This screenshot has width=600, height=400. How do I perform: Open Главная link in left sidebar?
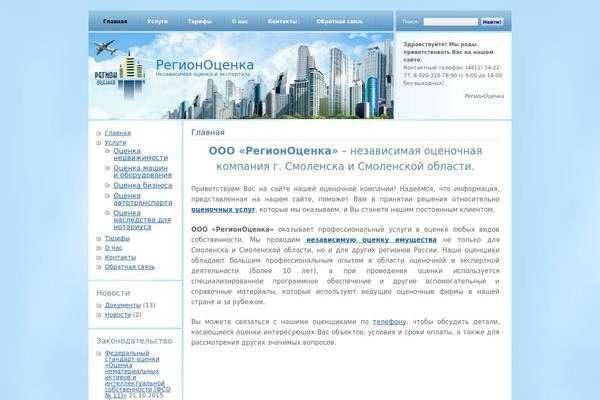pos(118,133)
